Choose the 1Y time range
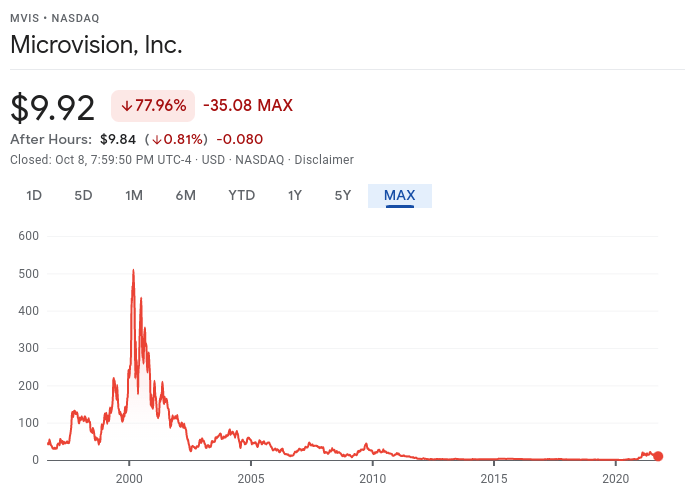685x484 pixels. tap(294, 195)
